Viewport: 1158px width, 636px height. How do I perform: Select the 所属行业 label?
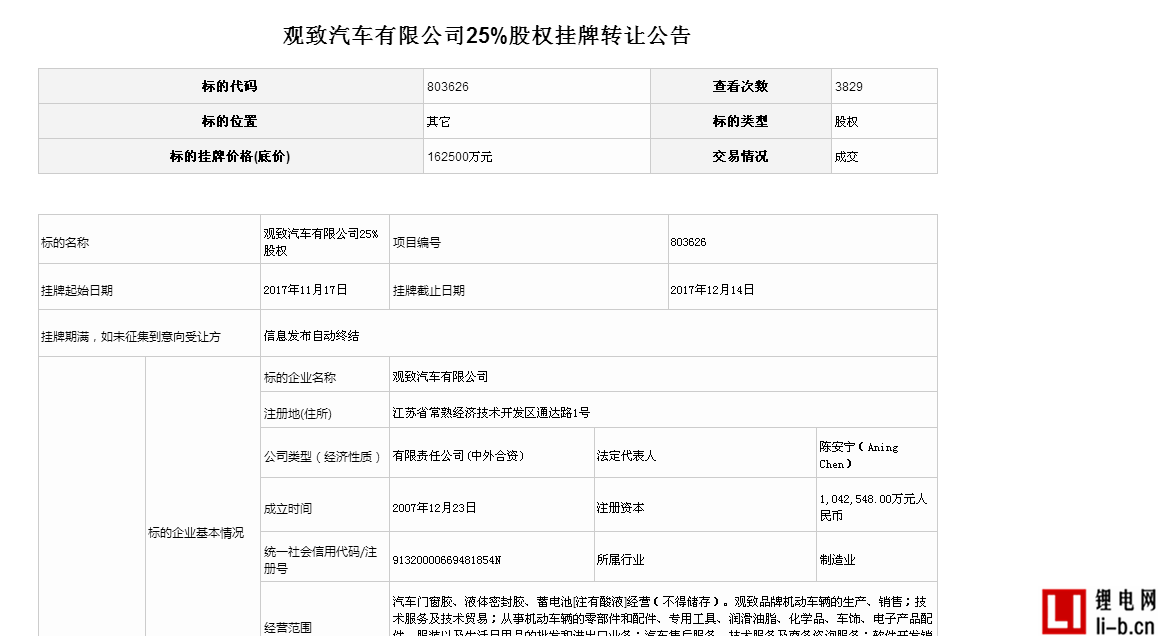[x=620, y=560]
